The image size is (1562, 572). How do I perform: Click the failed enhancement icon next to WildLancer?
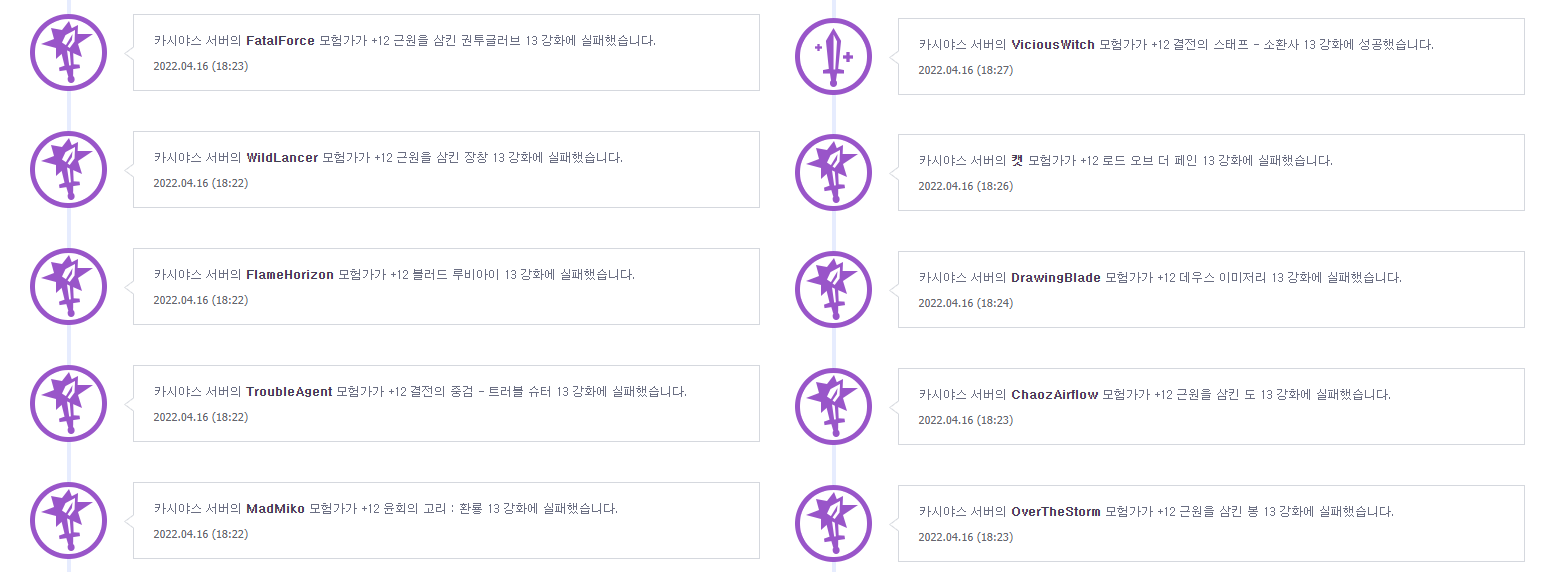click(x=68, y=170)
